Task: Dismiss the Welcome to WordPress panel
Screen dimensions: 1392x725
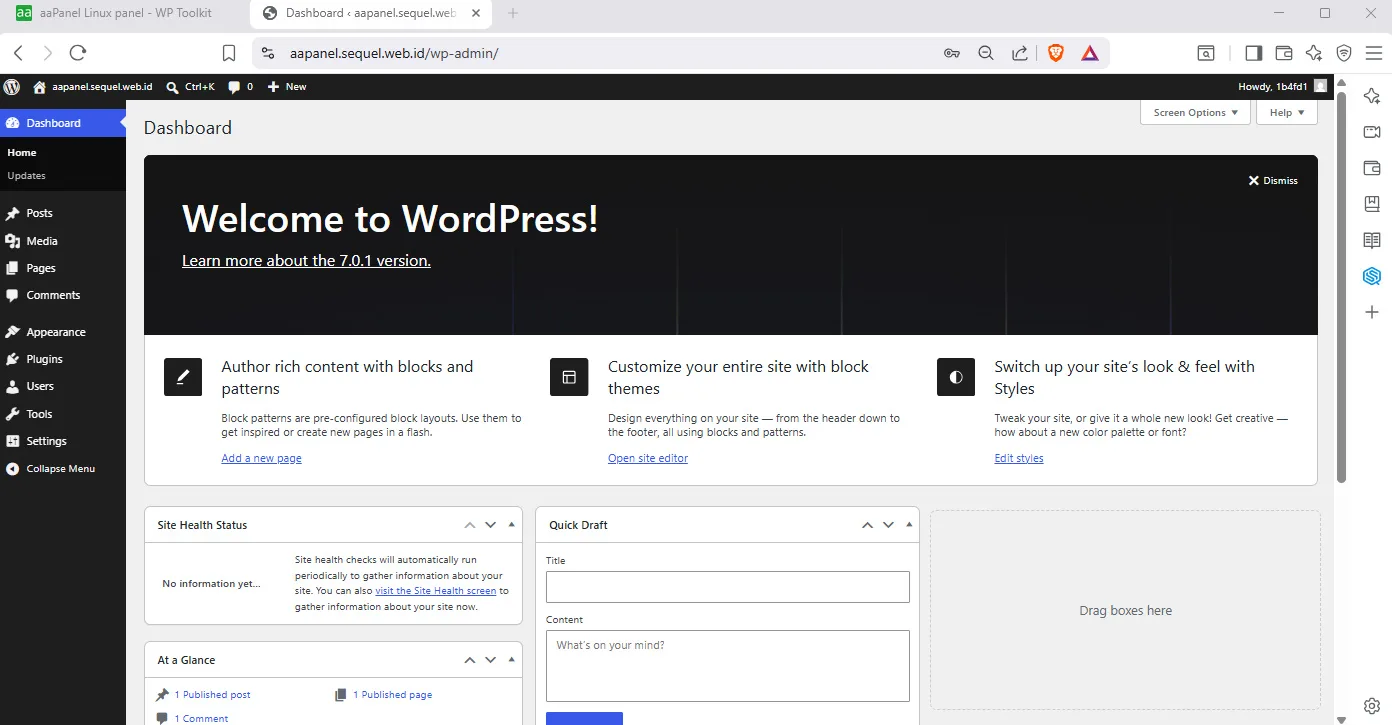Action: click(1273, 181)
